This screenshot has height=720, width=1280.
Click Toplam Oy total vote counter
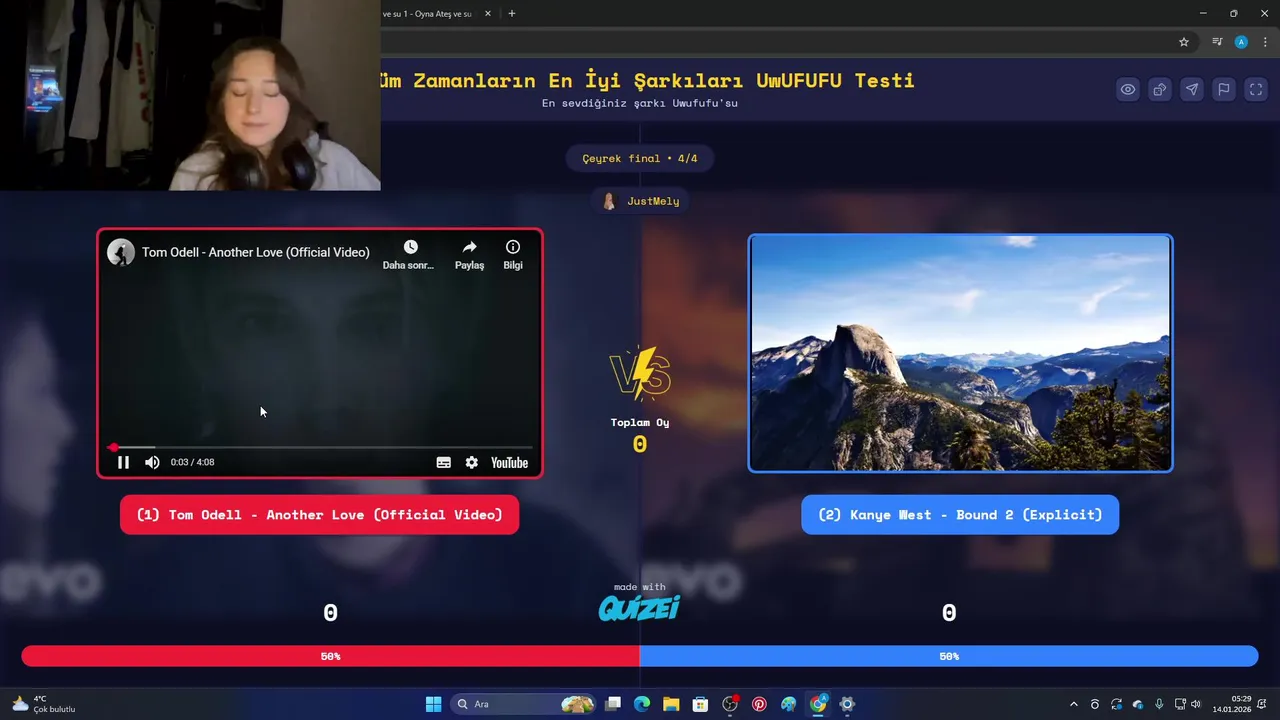pyautogui.click(x=640, y=435)
